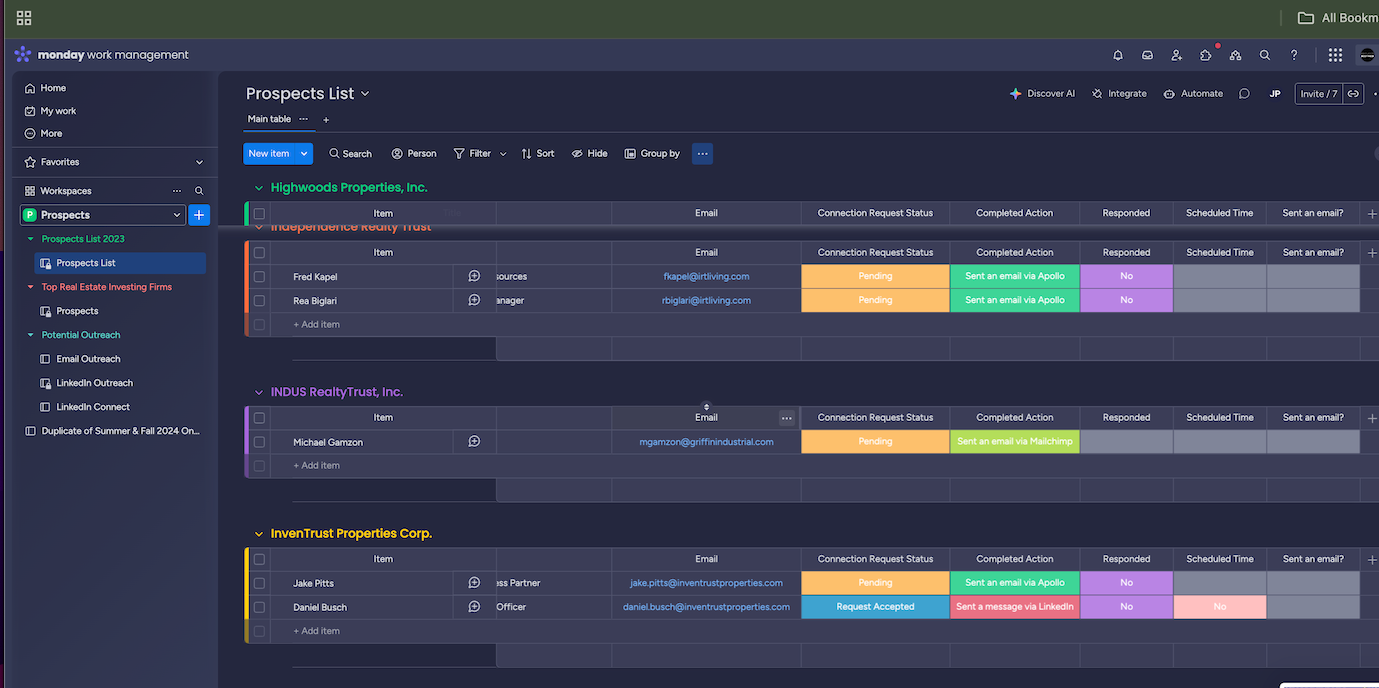Add a column to the InvenTrust group
The image size is (1379, 688).
pos(1371,560)
